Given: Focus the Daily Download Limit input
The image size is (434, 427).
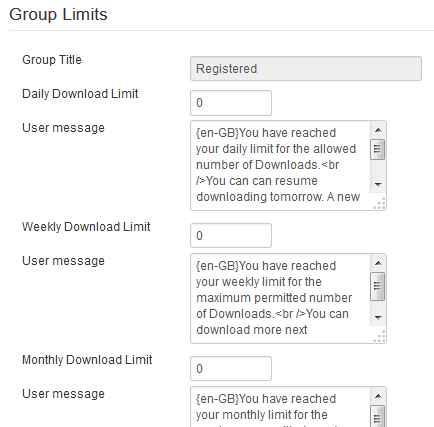Looking at the screenshot, I should coord(231,103).
